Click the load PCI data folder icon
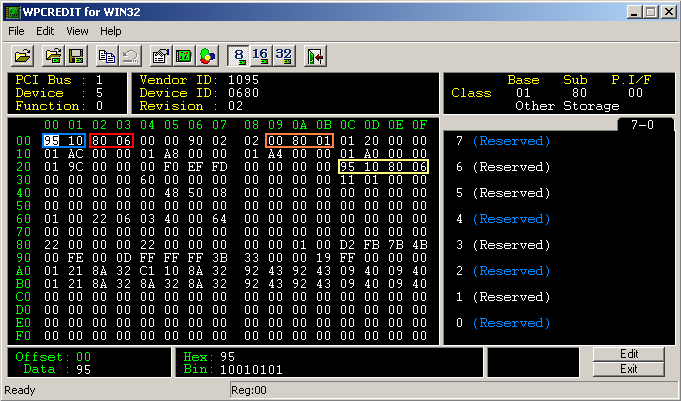 pyautogui.click(x=53, y=56)
